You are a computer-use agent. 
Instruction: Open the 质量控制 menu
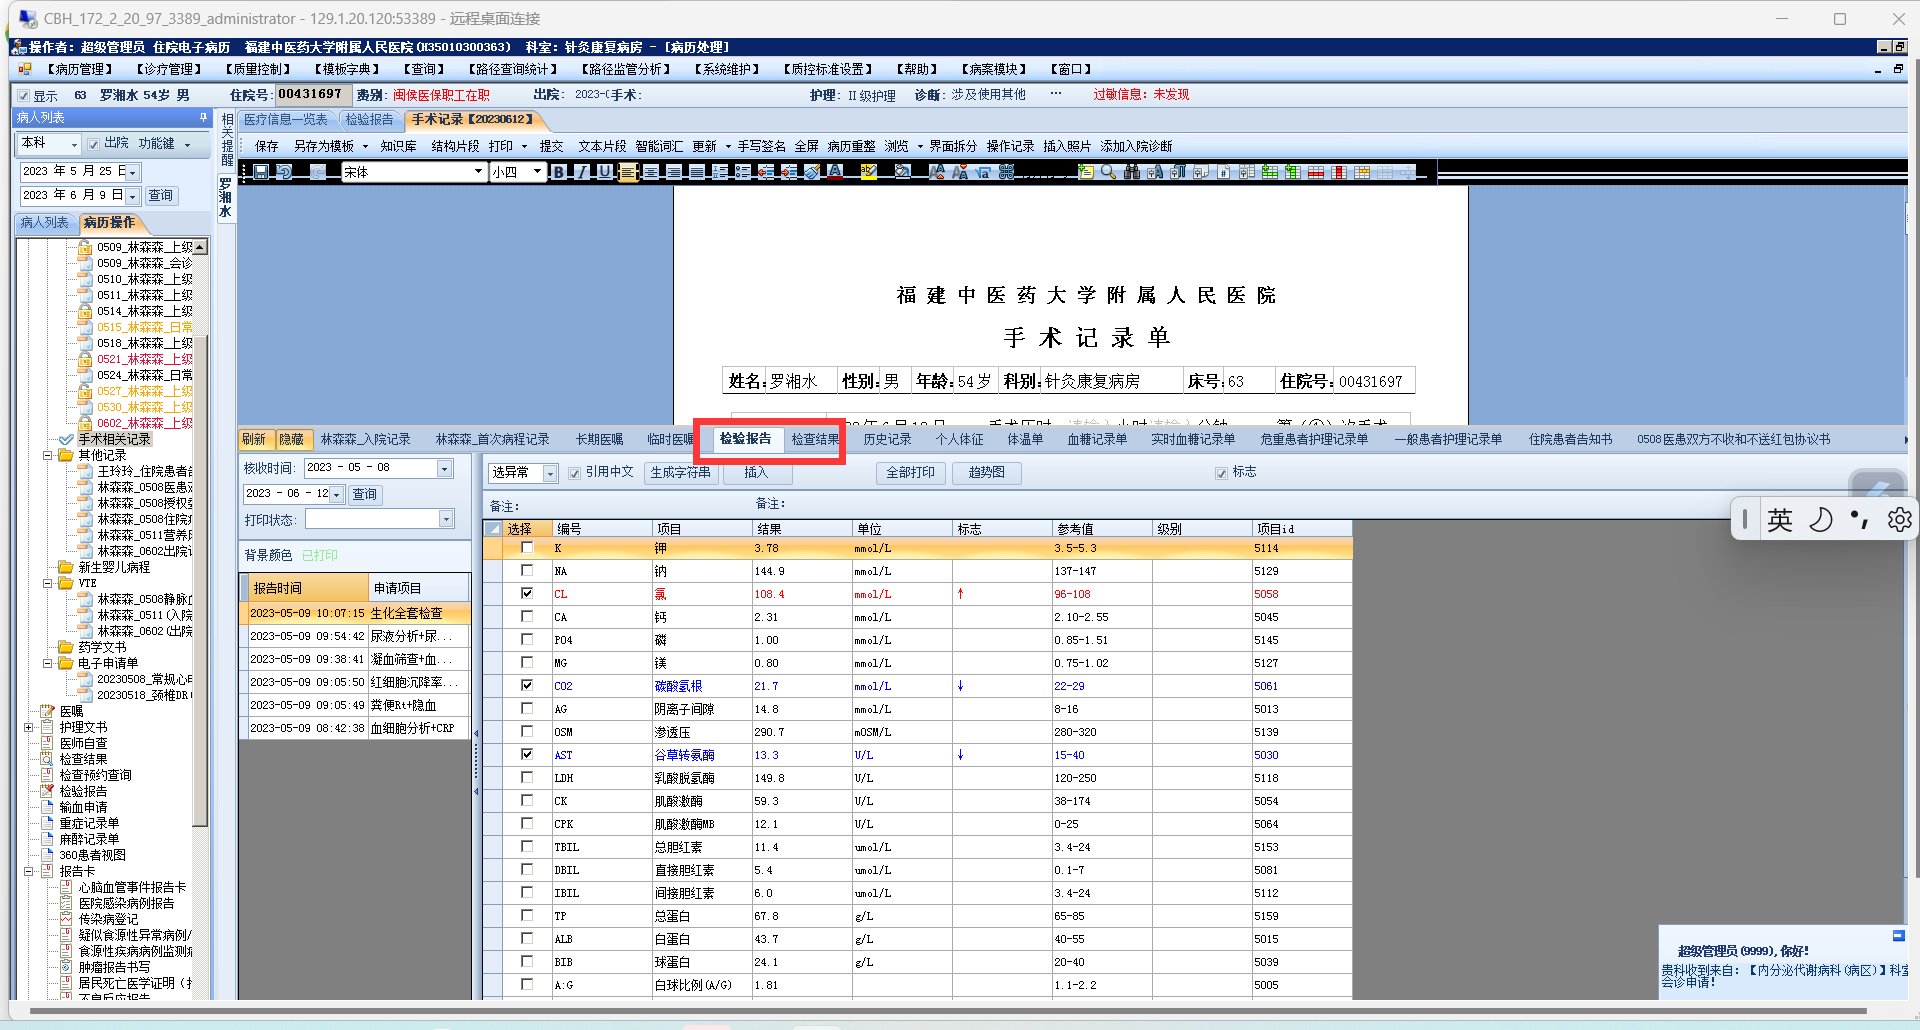click(x=258, y=69)
